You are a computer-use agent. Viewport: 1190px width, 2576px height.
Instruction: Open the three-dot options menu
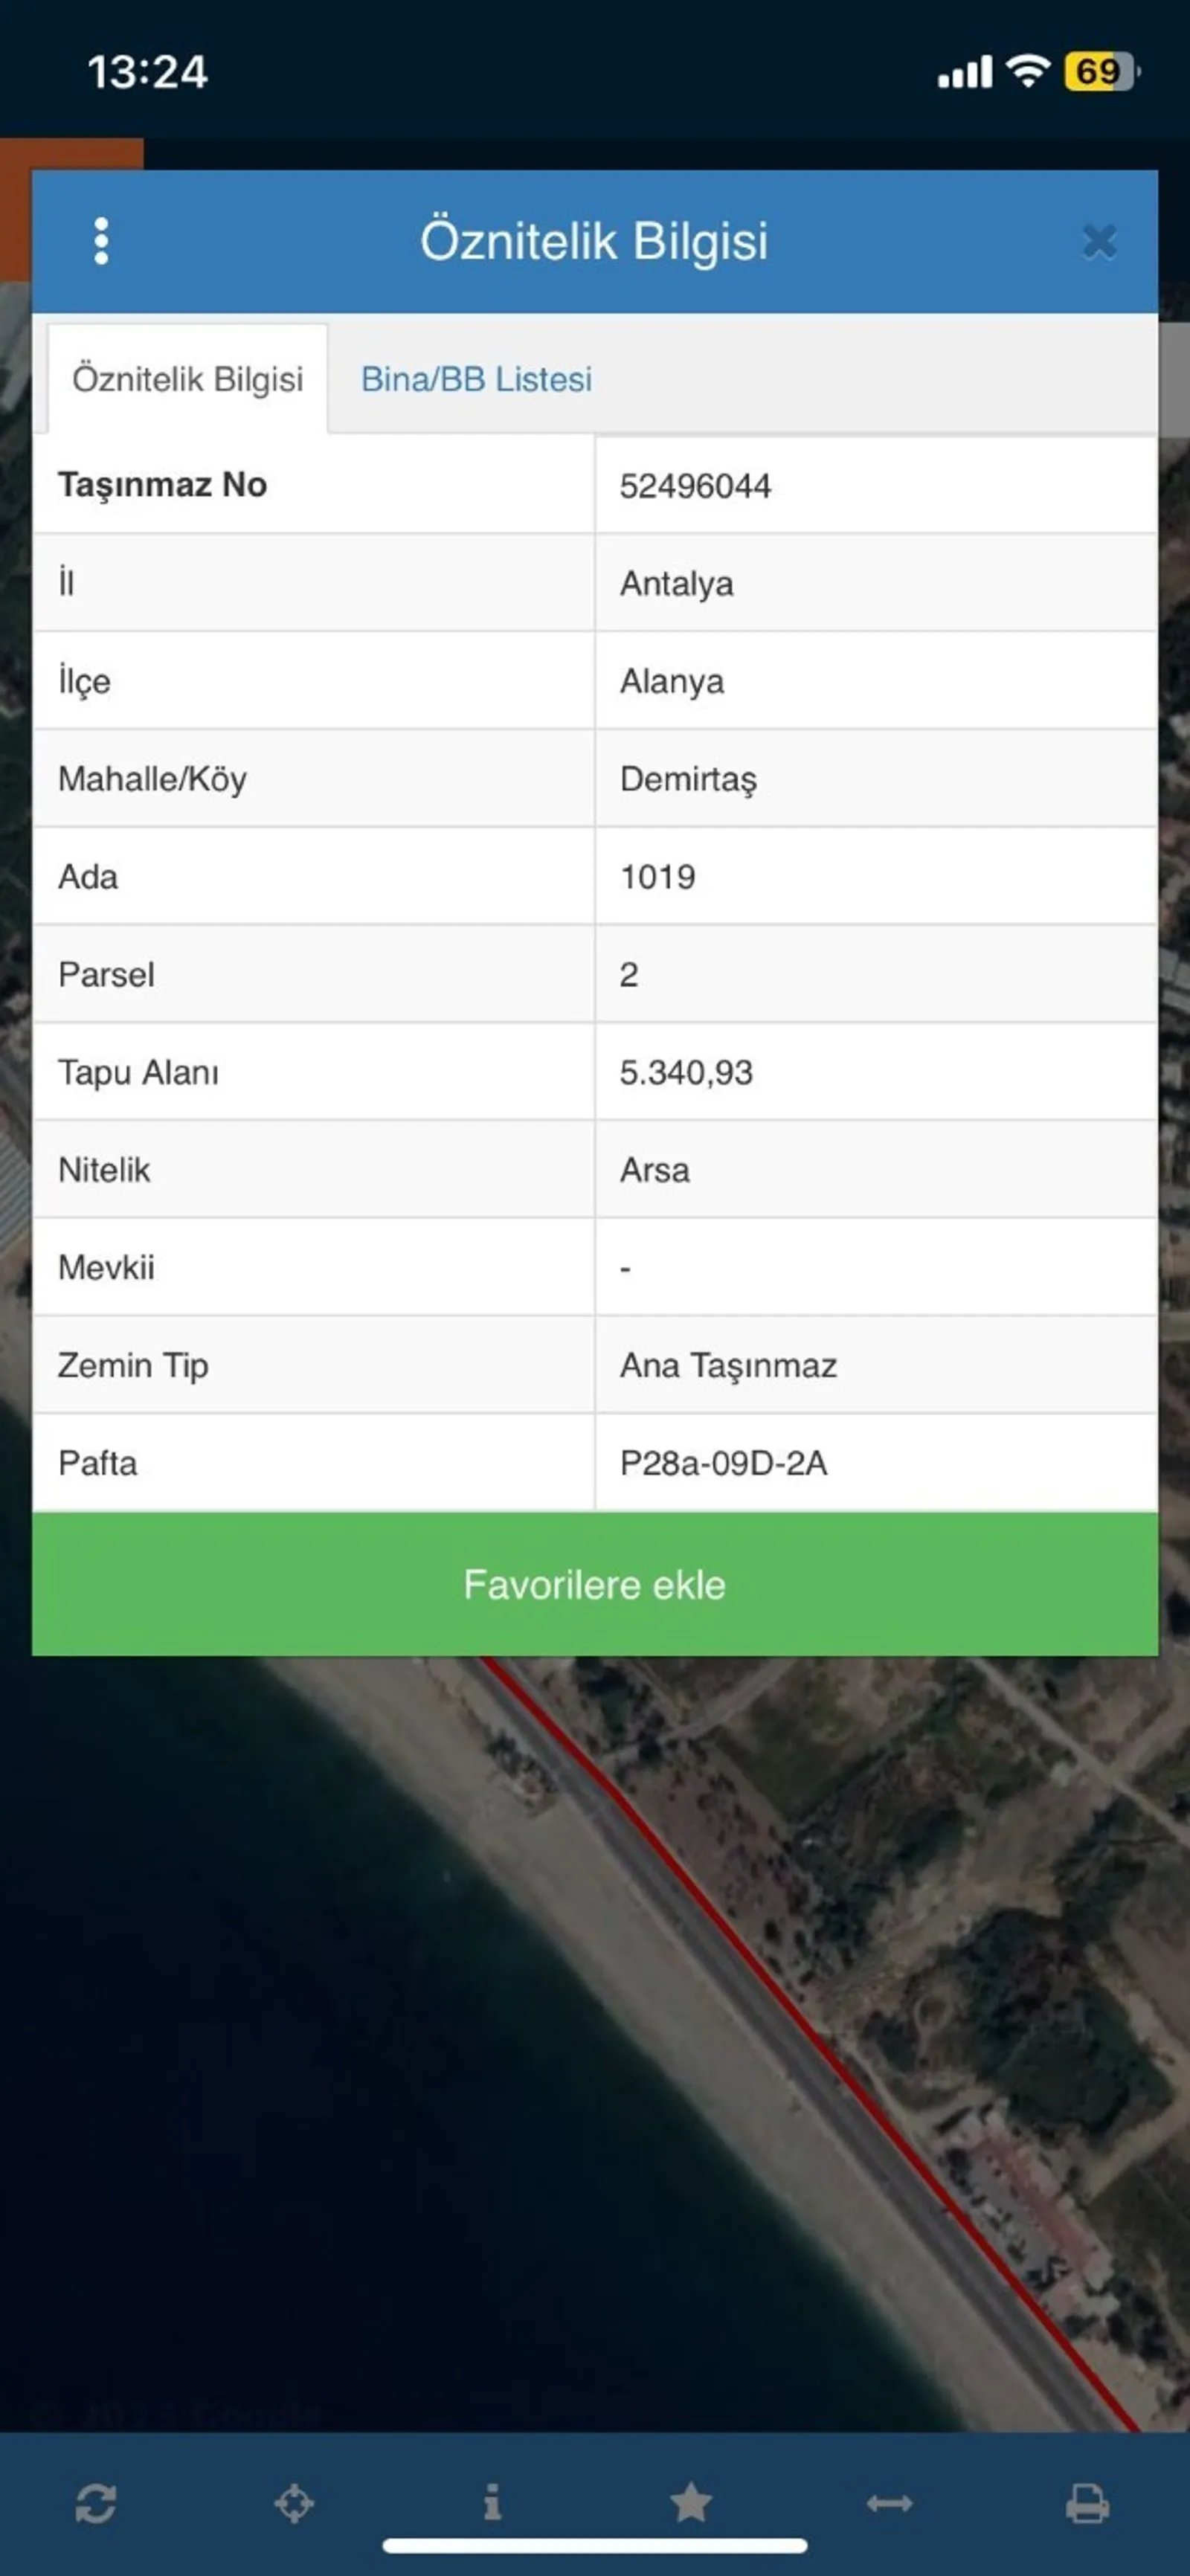coord(101,242)
